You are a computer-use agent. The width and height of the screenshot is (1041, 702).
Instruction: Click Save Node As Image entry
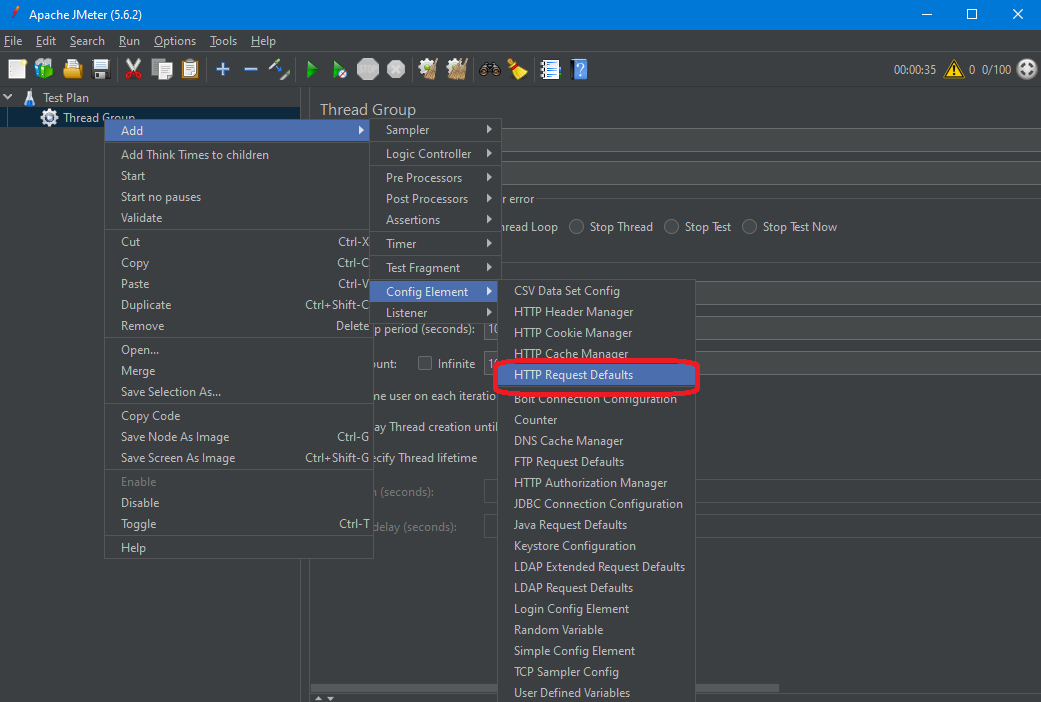tap(175, 437)
